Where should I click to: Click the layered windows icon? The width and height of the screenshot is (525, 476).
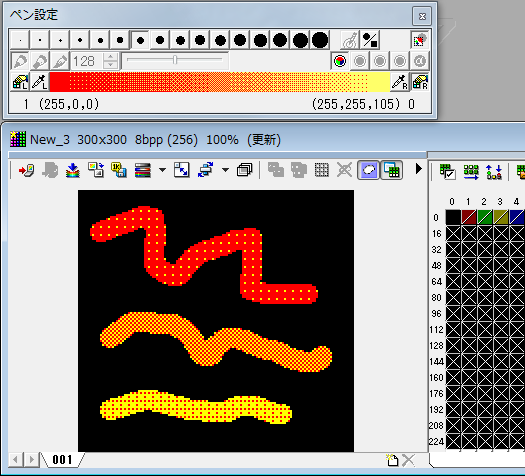245,170
